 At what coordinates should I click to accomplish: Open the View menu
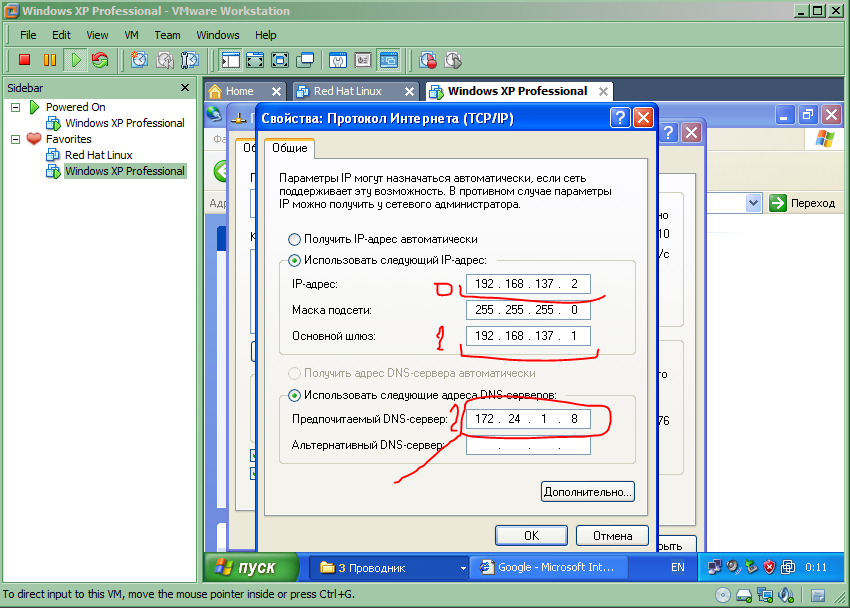point(97,35)
